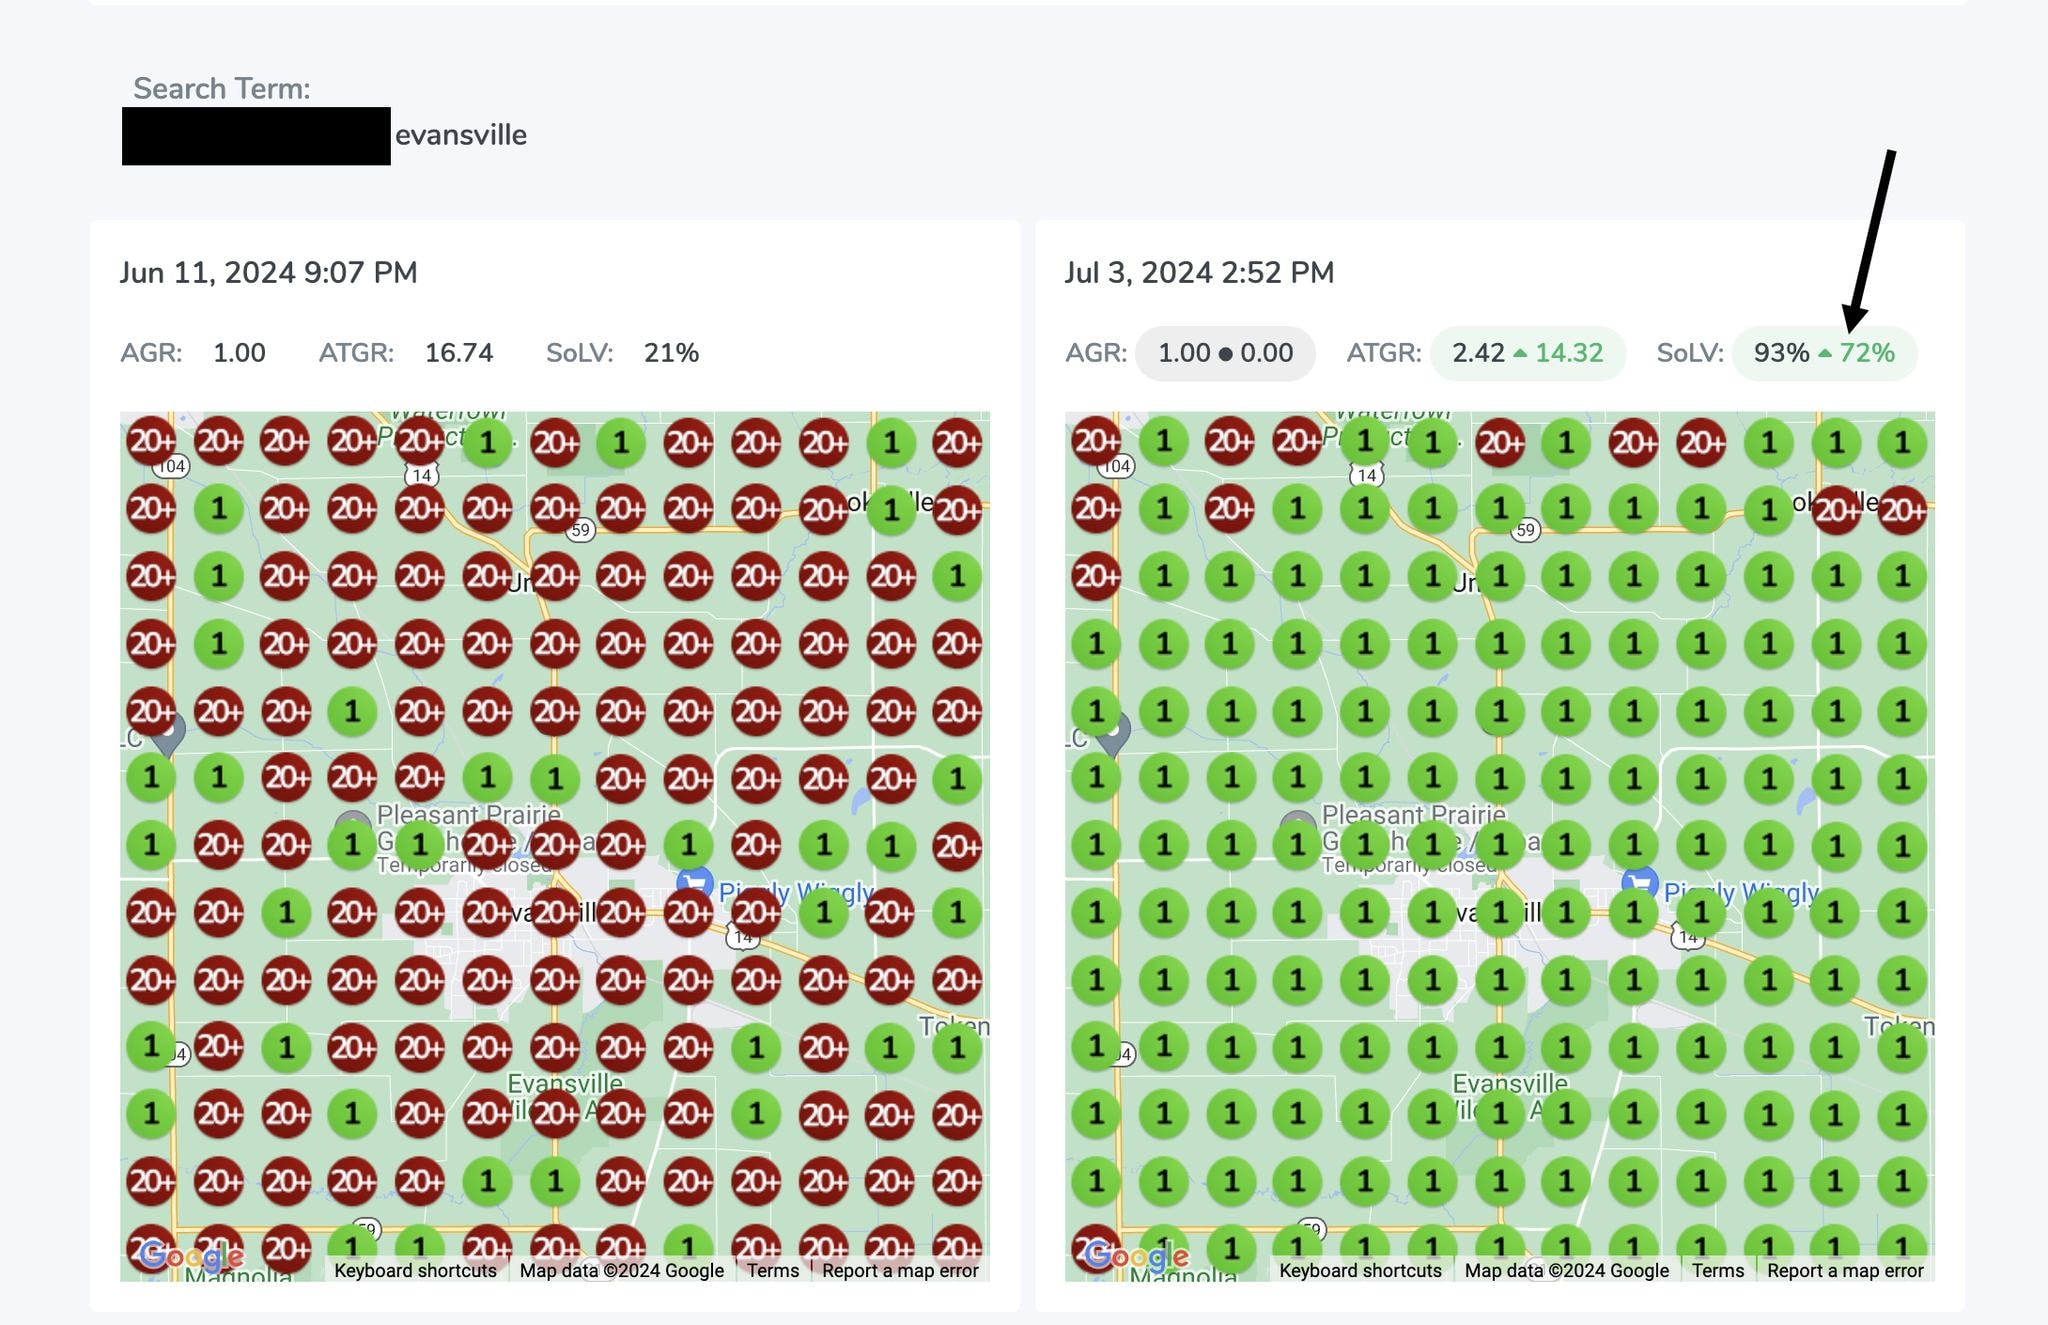Click the Google logo on the right map
This screenshot has width=2048, height=1325.
[1136, 1256]
